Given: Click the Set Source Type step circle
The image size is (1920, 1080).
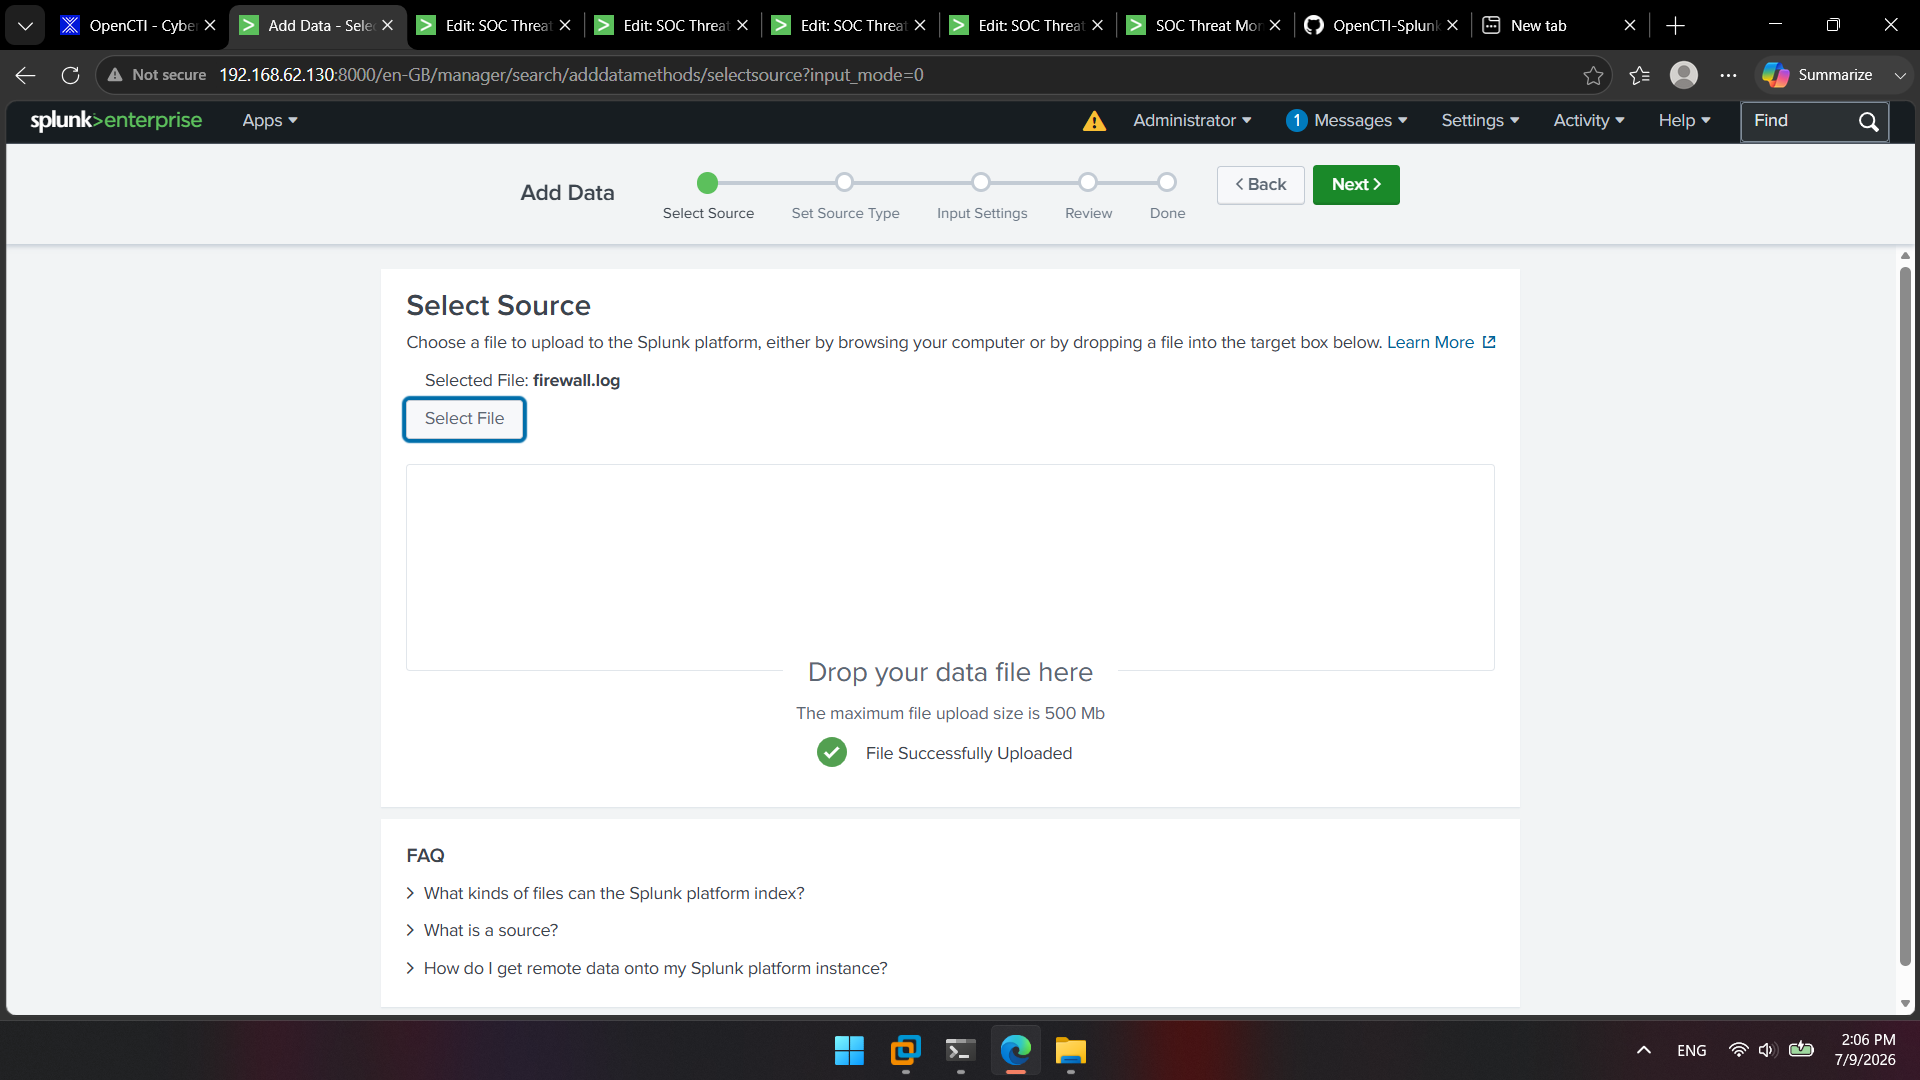Looking at the screenshot, I should (x=845, y=182).
